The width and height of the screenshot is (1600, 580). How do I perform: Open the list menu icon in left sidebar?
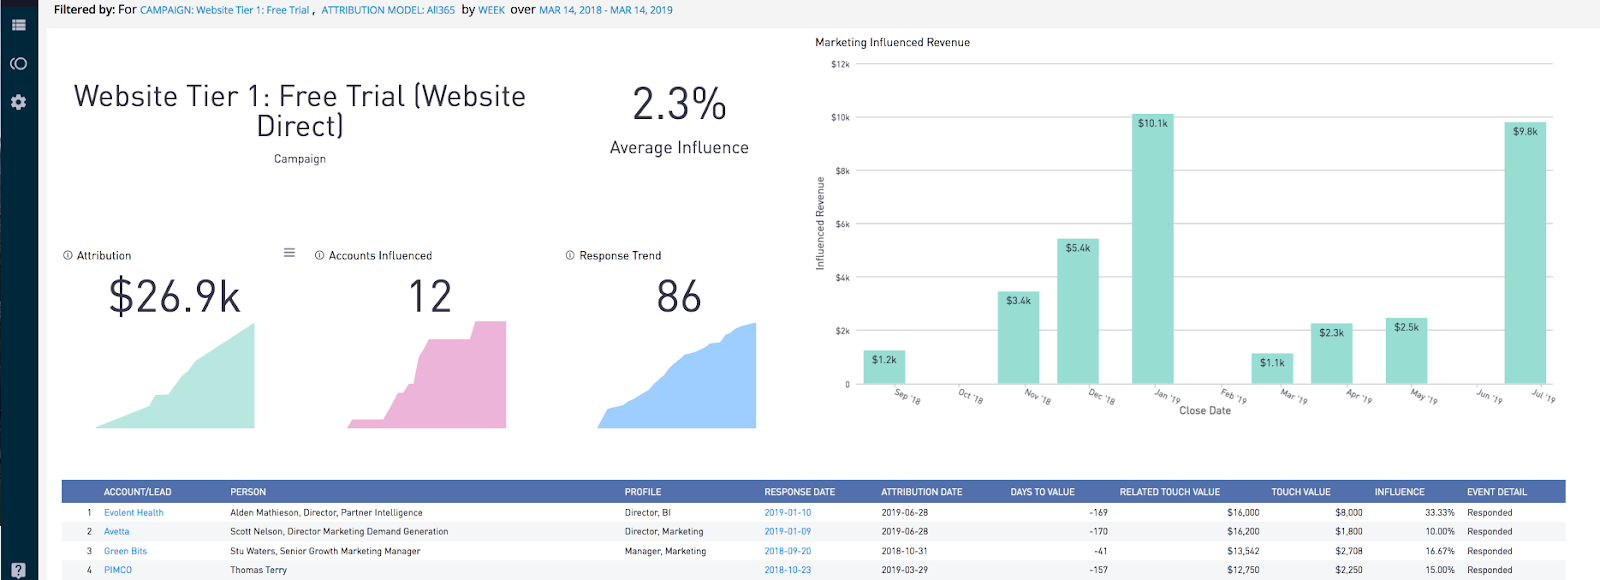tap(18, 25)
